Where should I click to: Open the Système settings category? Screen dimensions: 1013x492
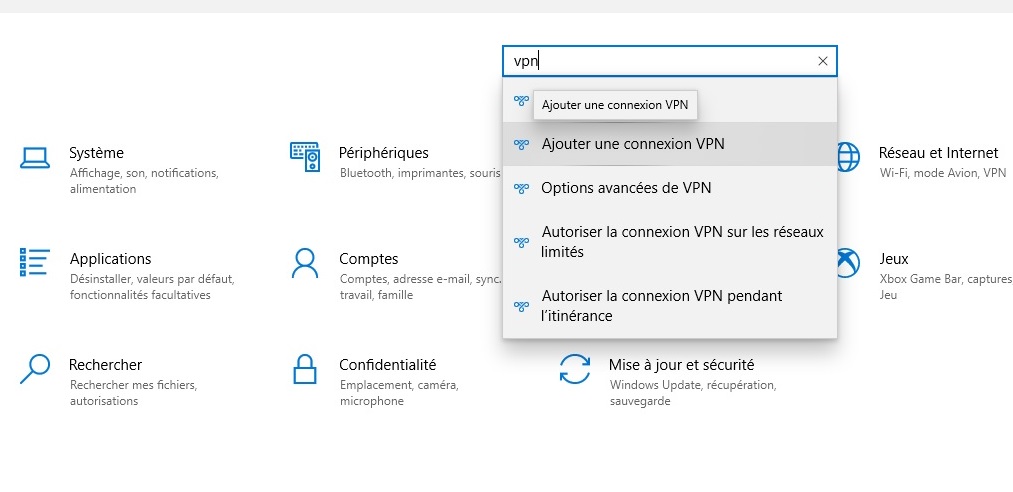[96, 153]
